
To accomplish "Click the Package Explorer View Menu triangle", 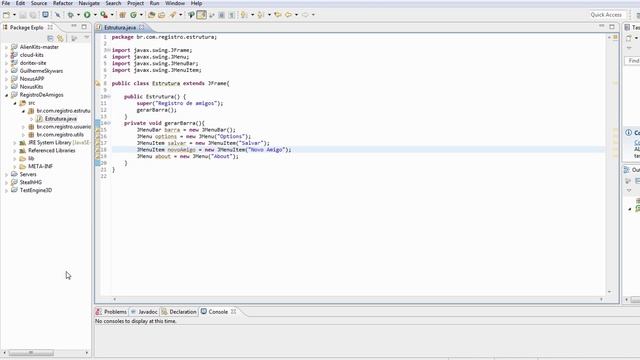I will coord(87,38).
